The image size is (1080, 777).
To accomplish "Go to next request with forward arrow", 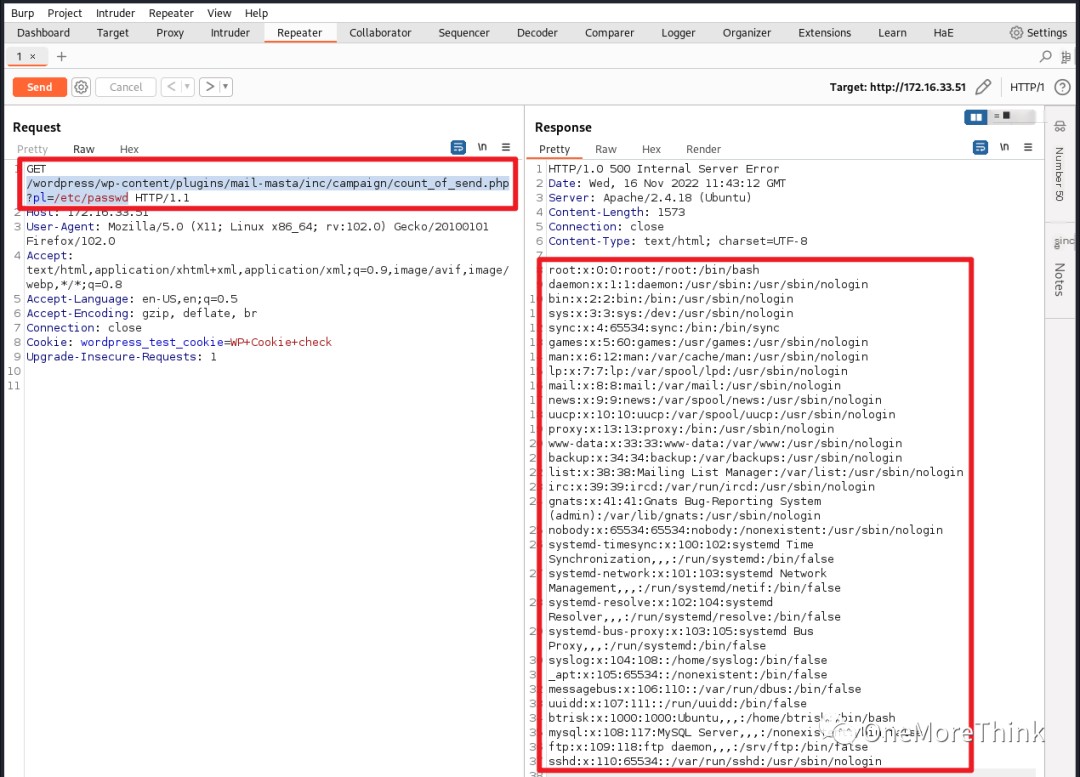I will [209, 87].
